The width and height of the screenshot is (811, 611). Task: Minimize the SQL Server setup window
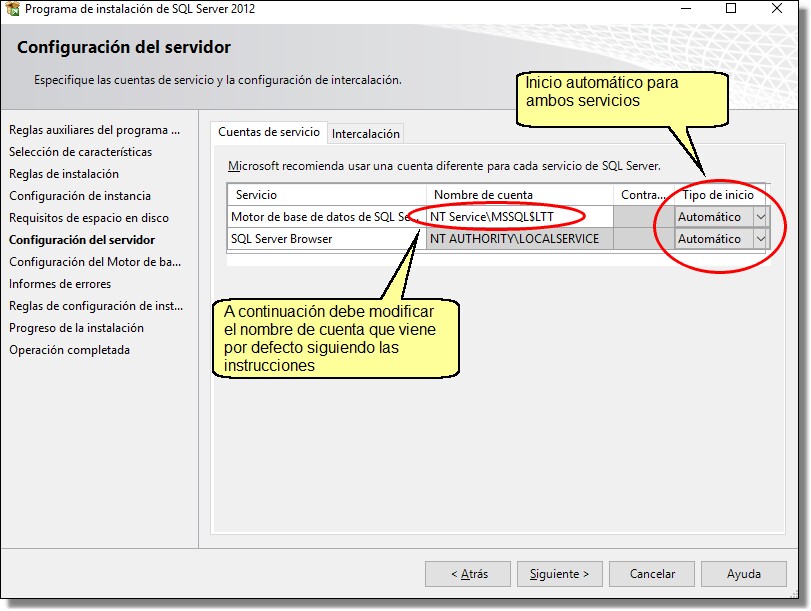point(686,8)
